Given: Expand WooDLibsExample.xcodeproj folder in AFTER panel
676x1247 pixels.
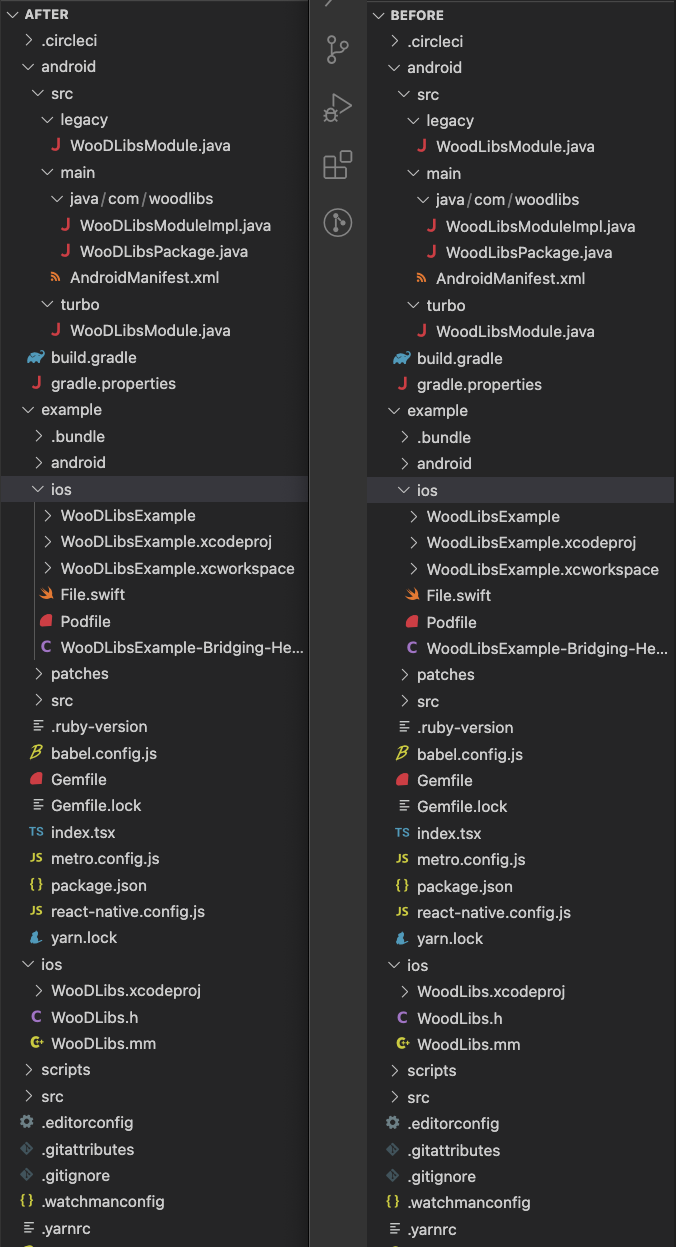Looking at the screenshot, I should (x=48, y=541).
